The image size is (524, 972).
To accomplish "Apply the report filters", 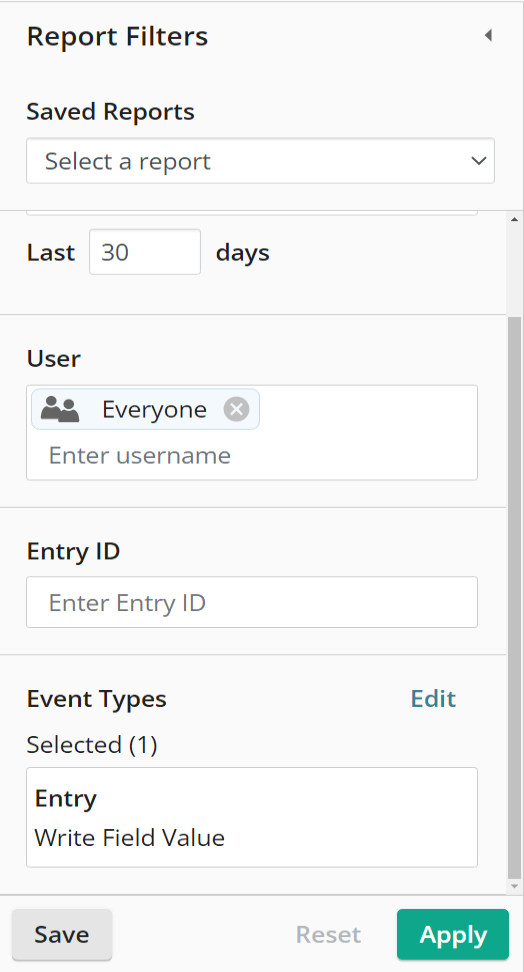I will point(453,934).
